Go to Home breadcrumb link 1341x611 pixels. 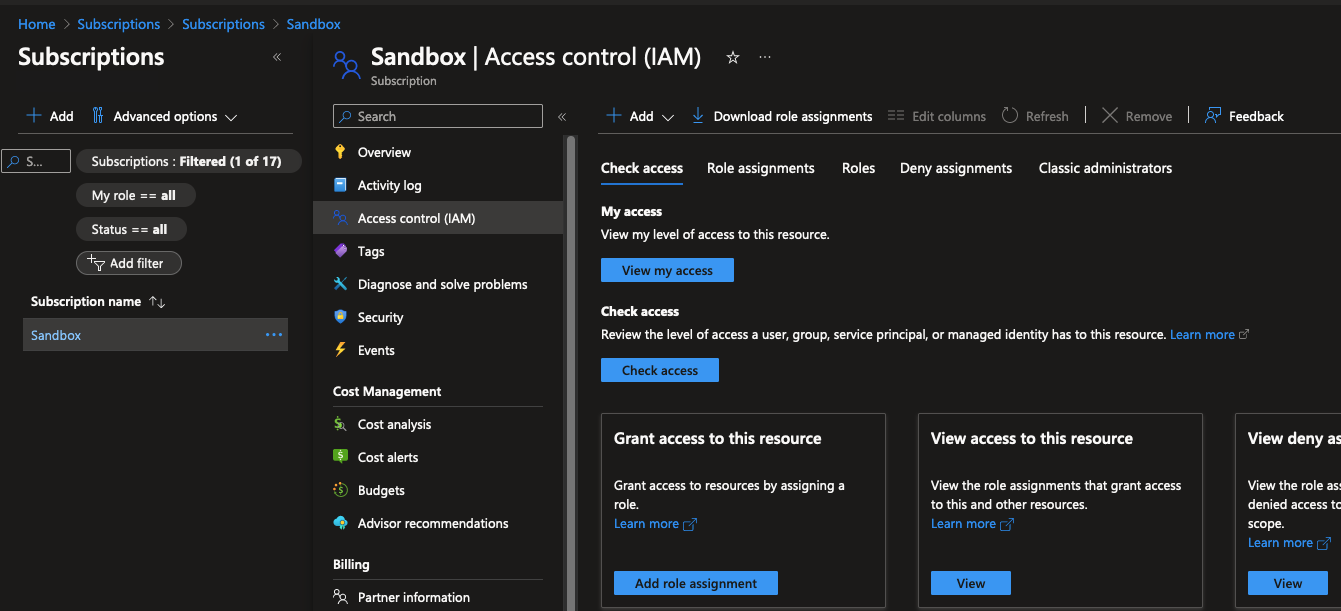(x=37, y=24)
